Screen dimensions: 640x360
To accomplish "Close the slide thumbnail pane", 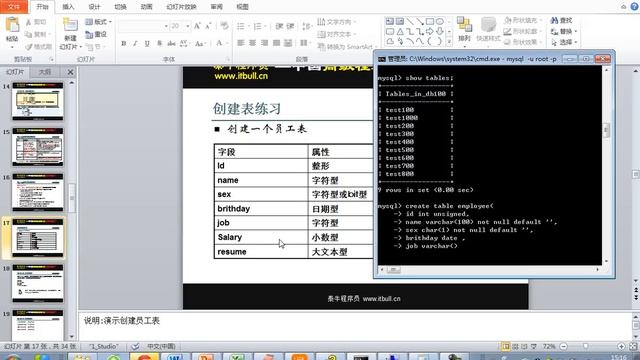I will [x=70, y=72].
